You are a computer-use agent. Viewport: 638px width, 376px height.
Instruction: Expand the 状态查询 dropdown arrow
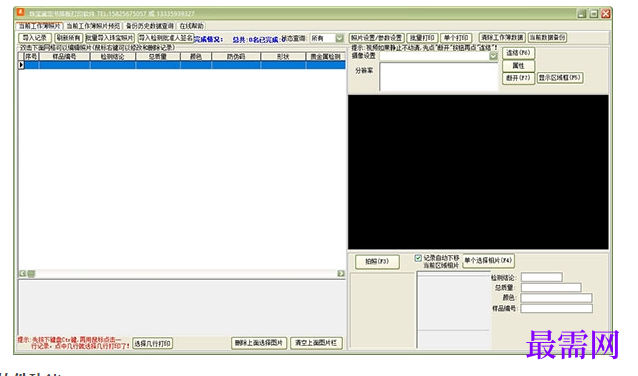click(x=339, y=38)
